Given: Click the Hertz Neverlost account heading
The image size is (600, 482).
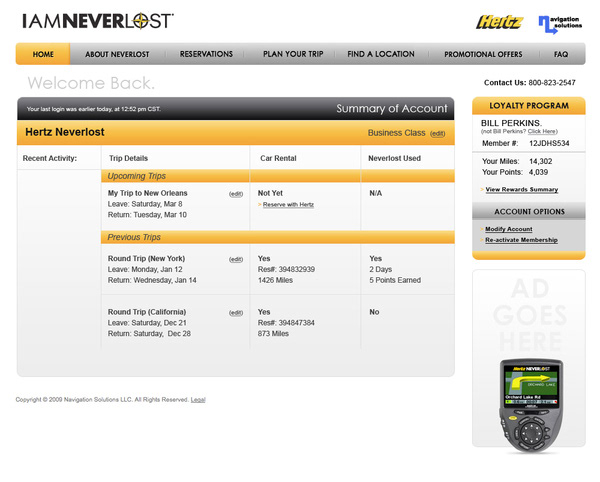Looking at the screenshot, I should 65,132.
